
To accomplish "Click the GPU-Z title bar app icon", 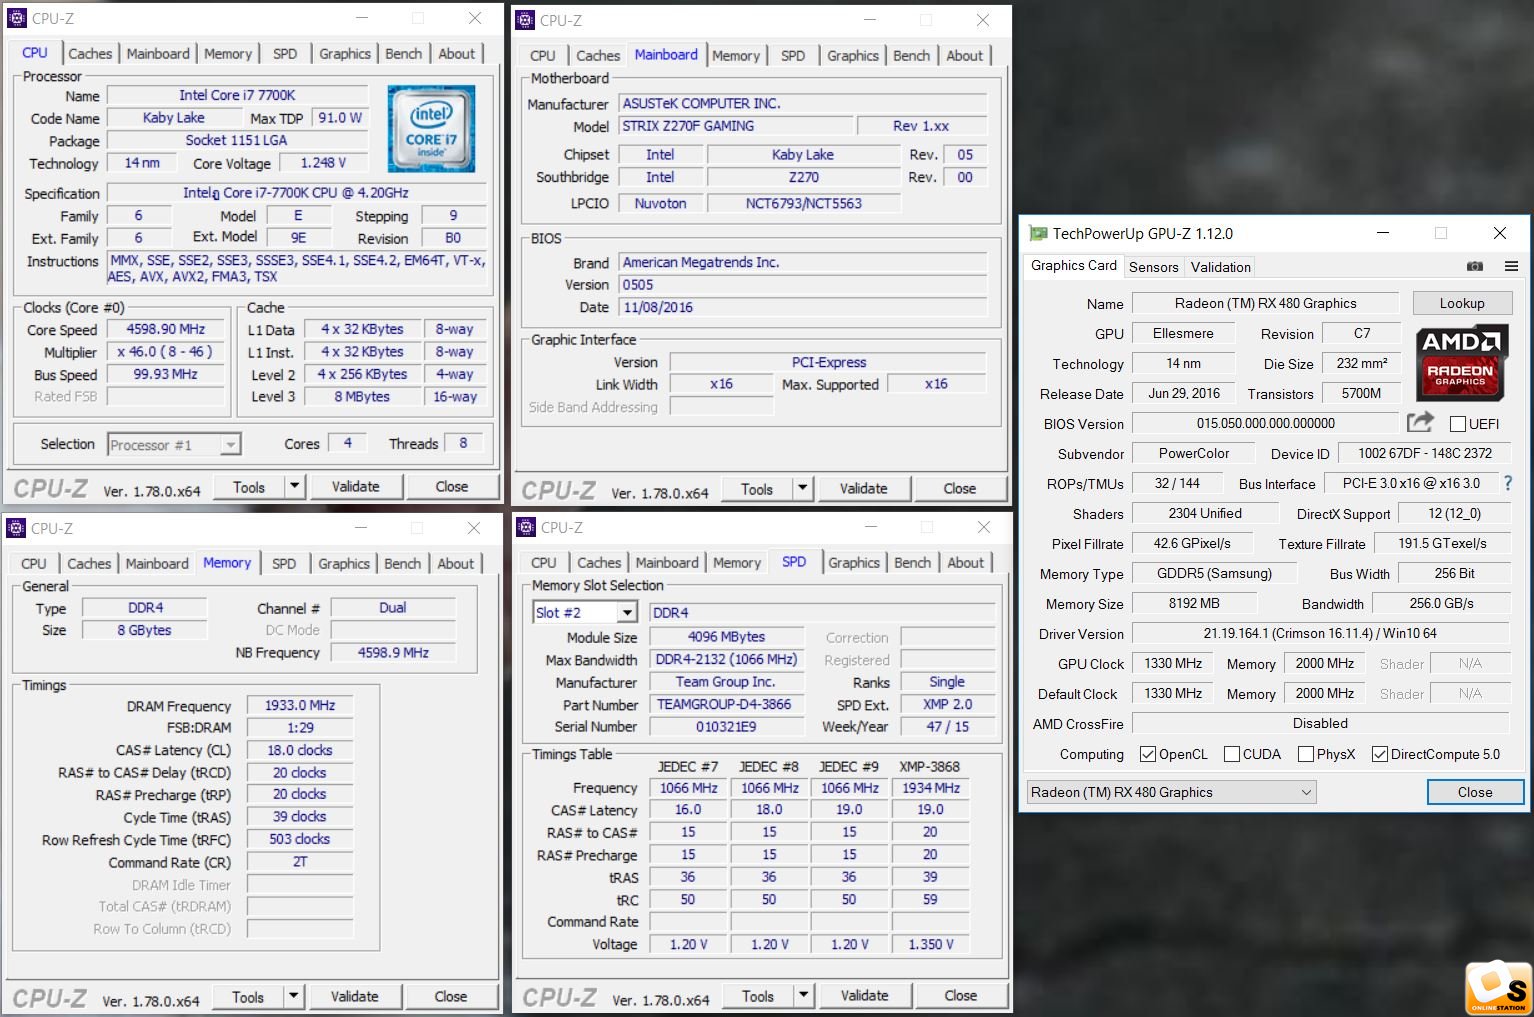I will (1038, 233).
